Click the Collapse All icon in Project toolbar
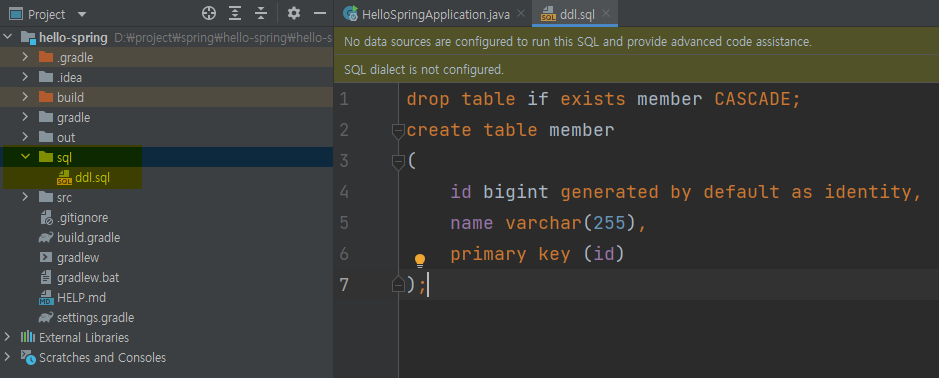This screenshot has height=378, width=939. pyautogui.click(x=261, y=13)
